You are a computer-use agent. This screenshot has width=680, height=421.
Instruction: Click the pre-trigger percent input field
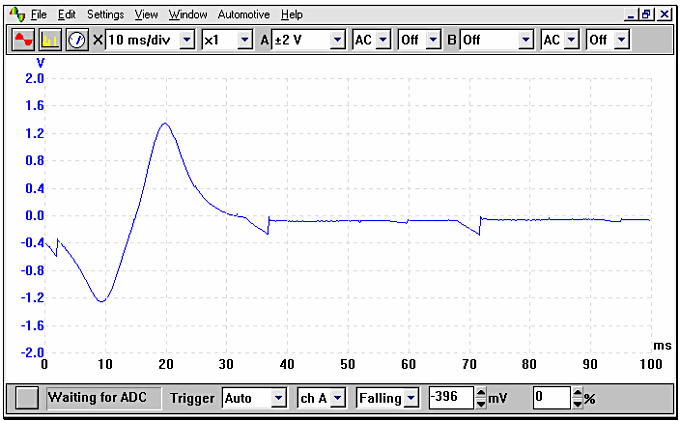551,398
